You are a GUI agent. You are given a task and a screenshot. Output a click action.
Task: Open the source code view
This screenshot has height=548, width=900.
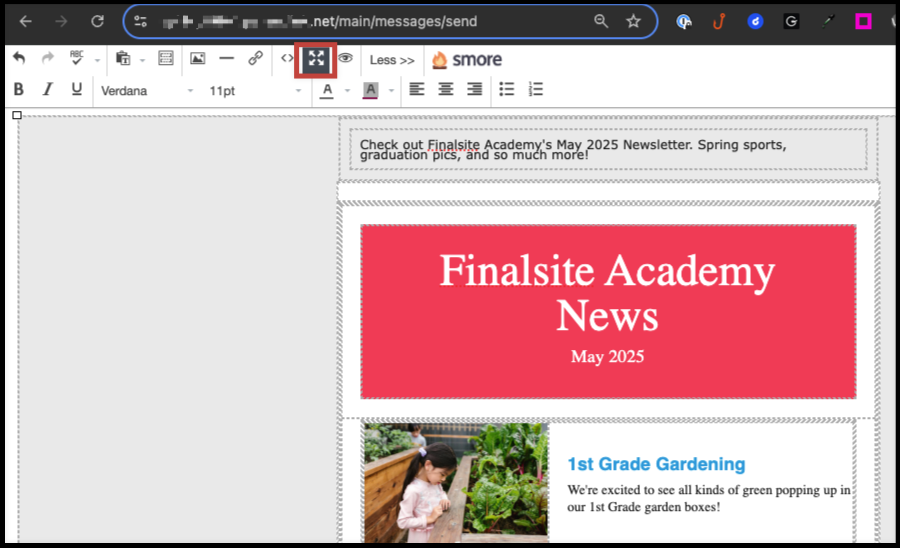[287, 59]
